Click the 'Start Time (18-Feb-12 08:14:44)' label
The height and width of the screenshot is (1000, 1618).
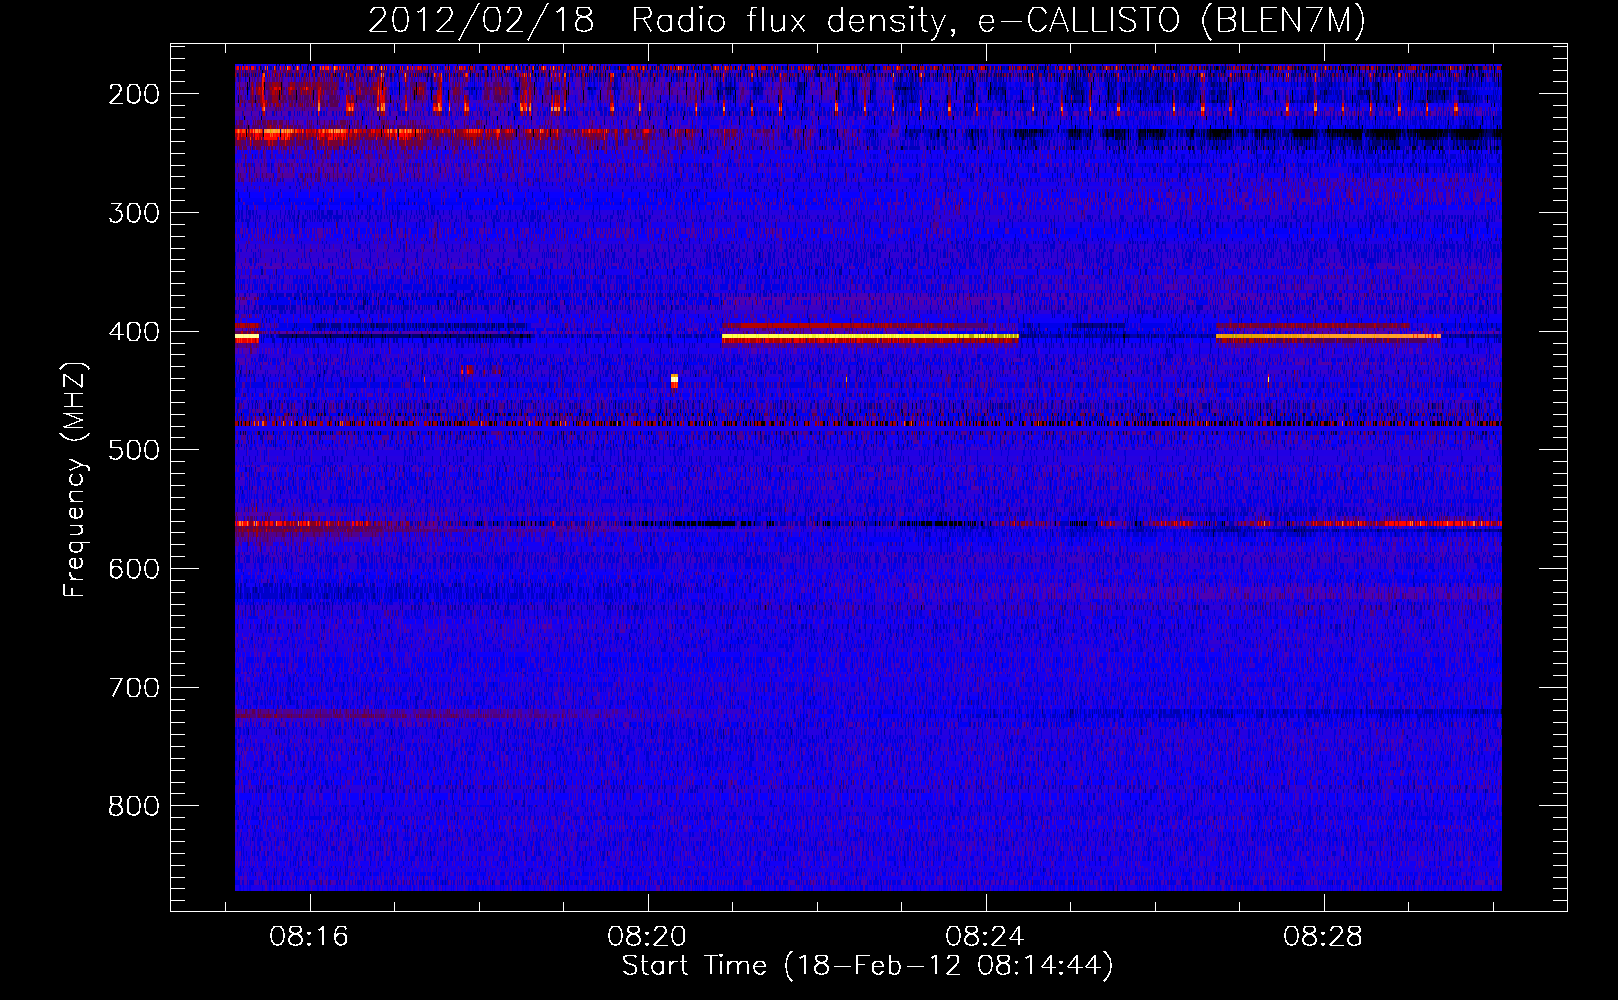(867, 966)
